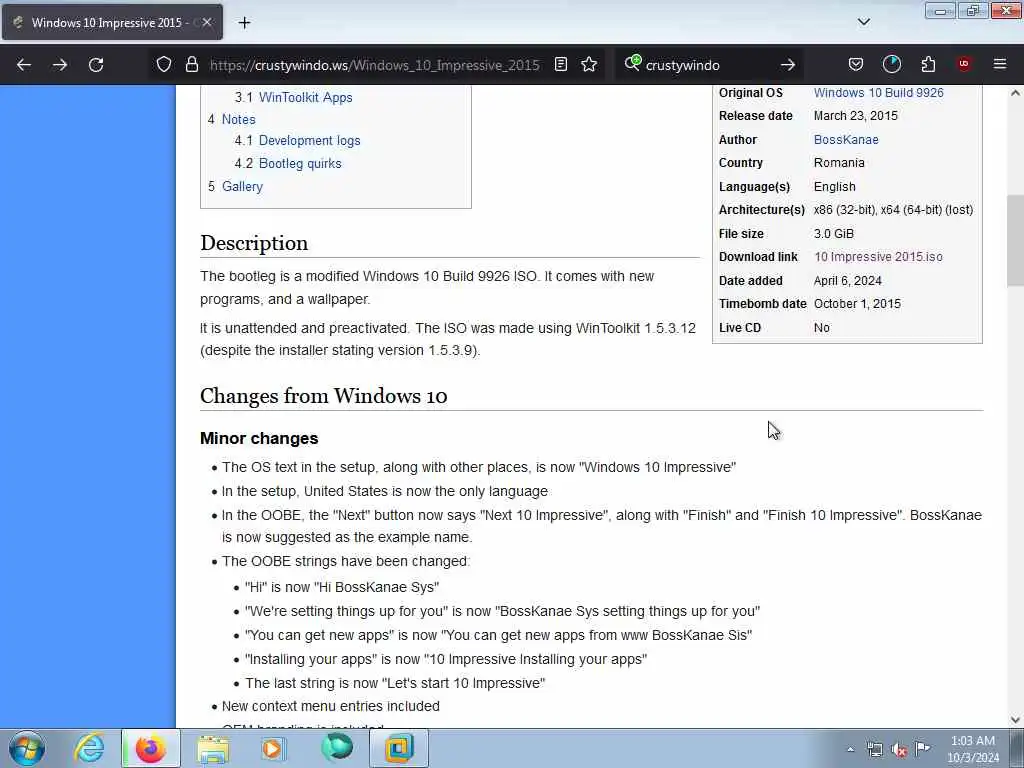Image resolution: width=1024 pixels, height=768 pixels.
Task: Open the VirtualBox-style blue square taskbar app
Action: click(399, 748)
